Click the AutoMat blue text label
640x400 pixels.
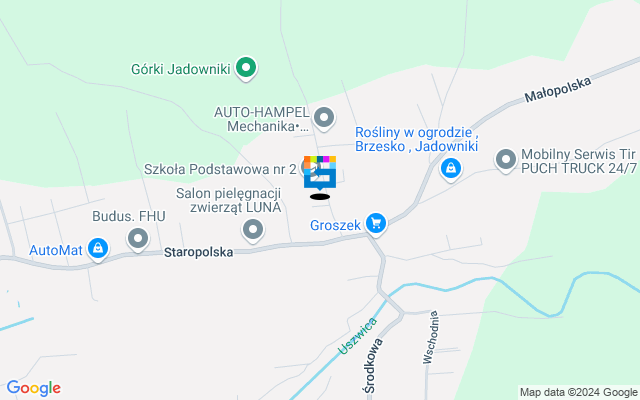56,250
